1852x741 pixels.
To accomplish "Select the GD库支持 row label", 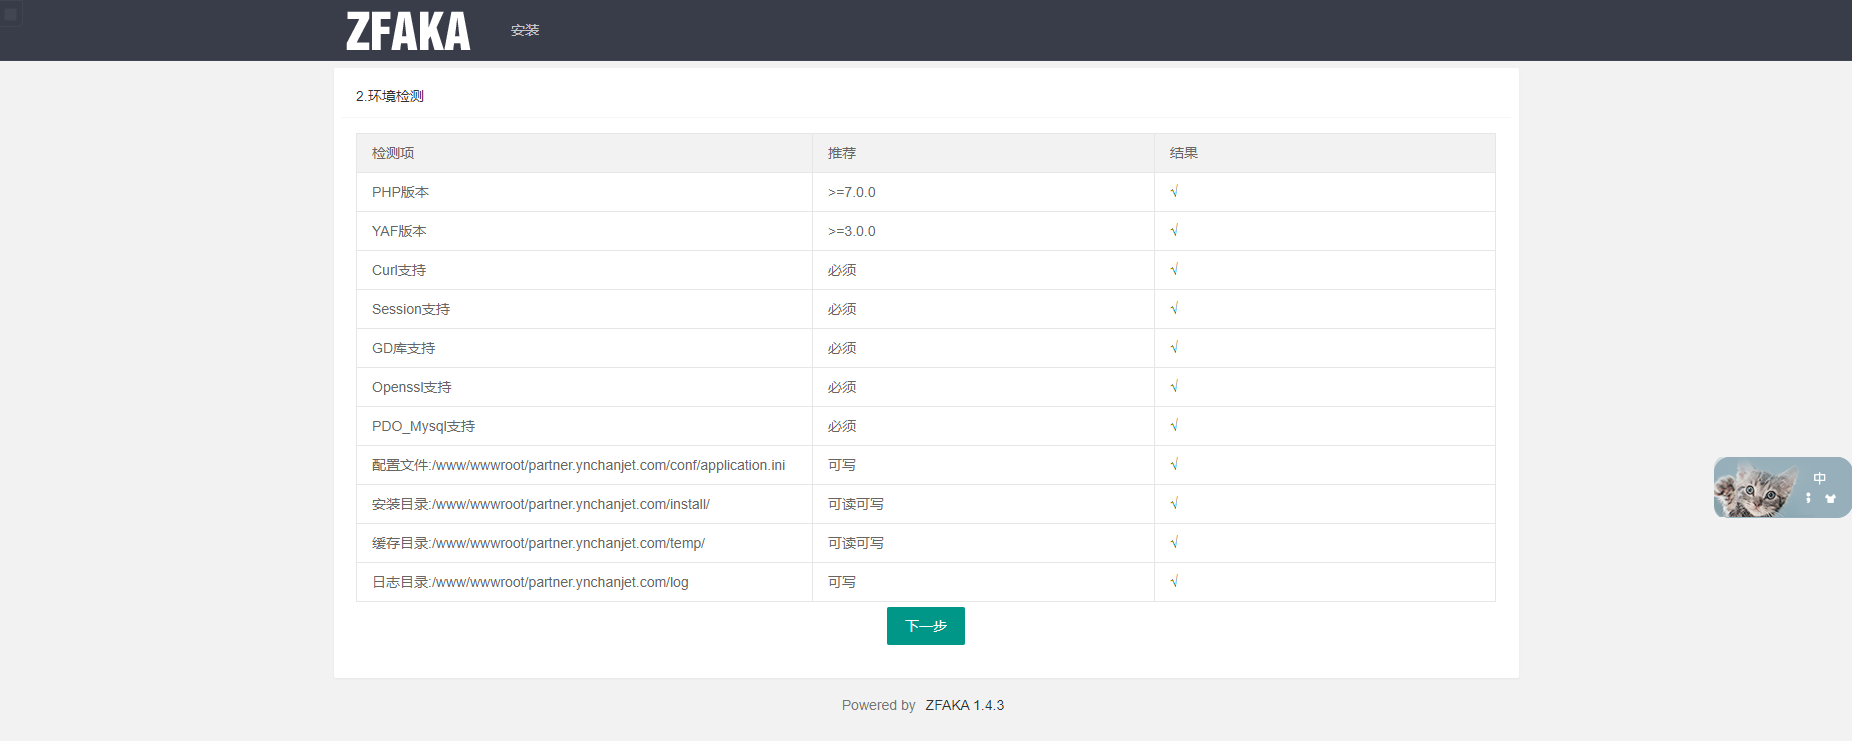I will point(404,348).
